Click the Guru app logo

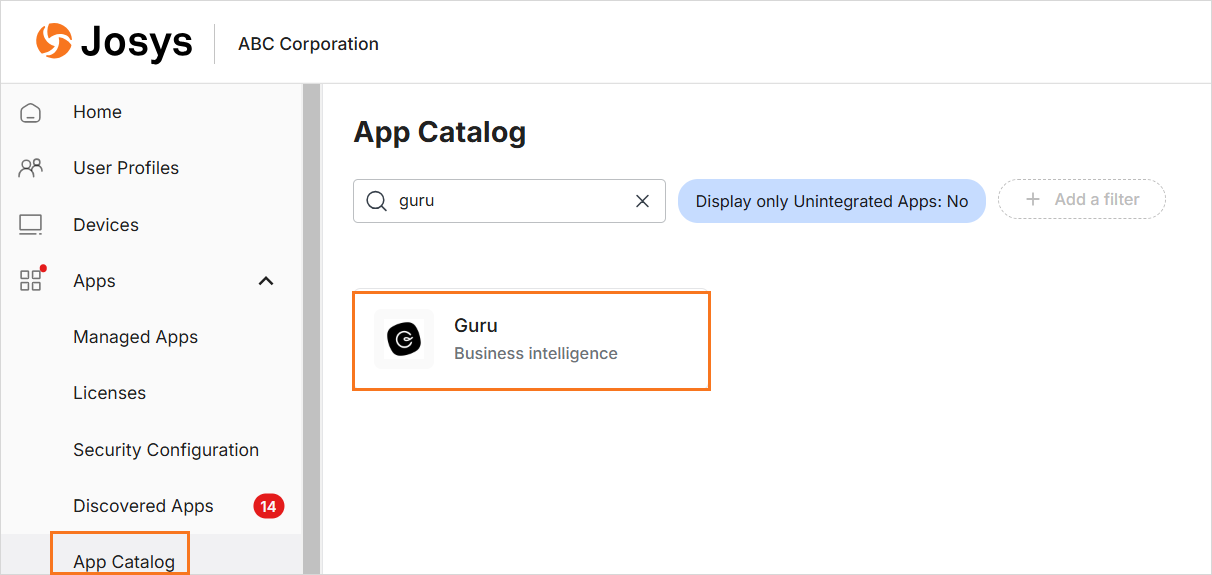(x=404, y=339)
